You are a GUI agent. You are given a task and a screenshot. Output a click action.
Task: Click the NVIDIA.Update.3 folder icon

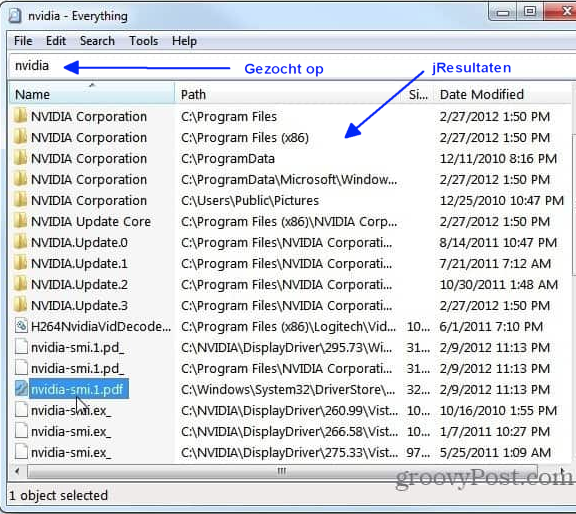click(21, 305)
